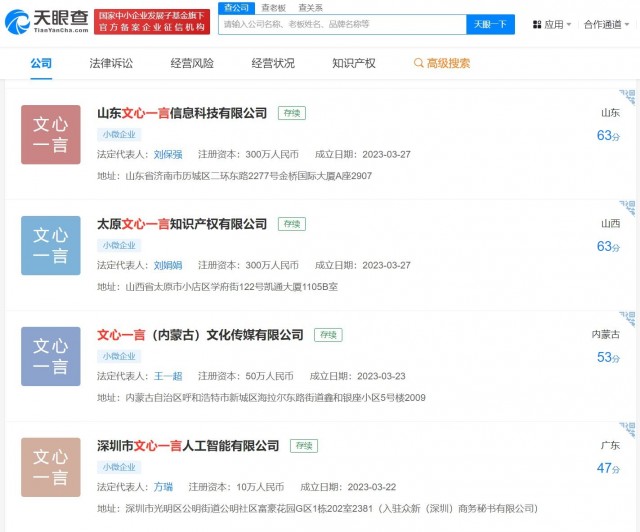Open 高级搜索 advanced search
The width and height of the screenshot is (640, 532).
(x=442, y=63)
